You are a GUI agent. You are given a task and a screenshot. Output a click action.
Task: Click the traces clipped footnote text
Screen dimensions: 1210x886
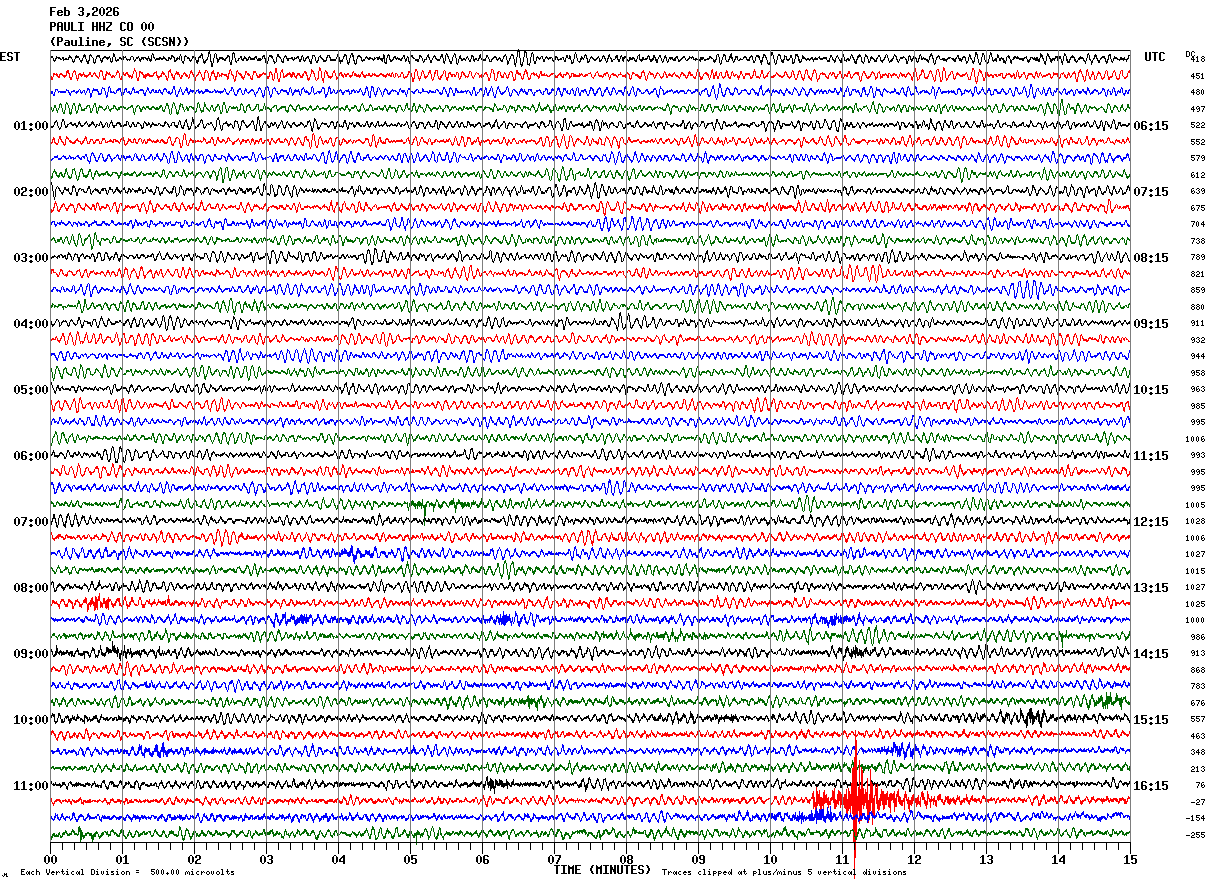pyautogui.click(x=784, y=872)
